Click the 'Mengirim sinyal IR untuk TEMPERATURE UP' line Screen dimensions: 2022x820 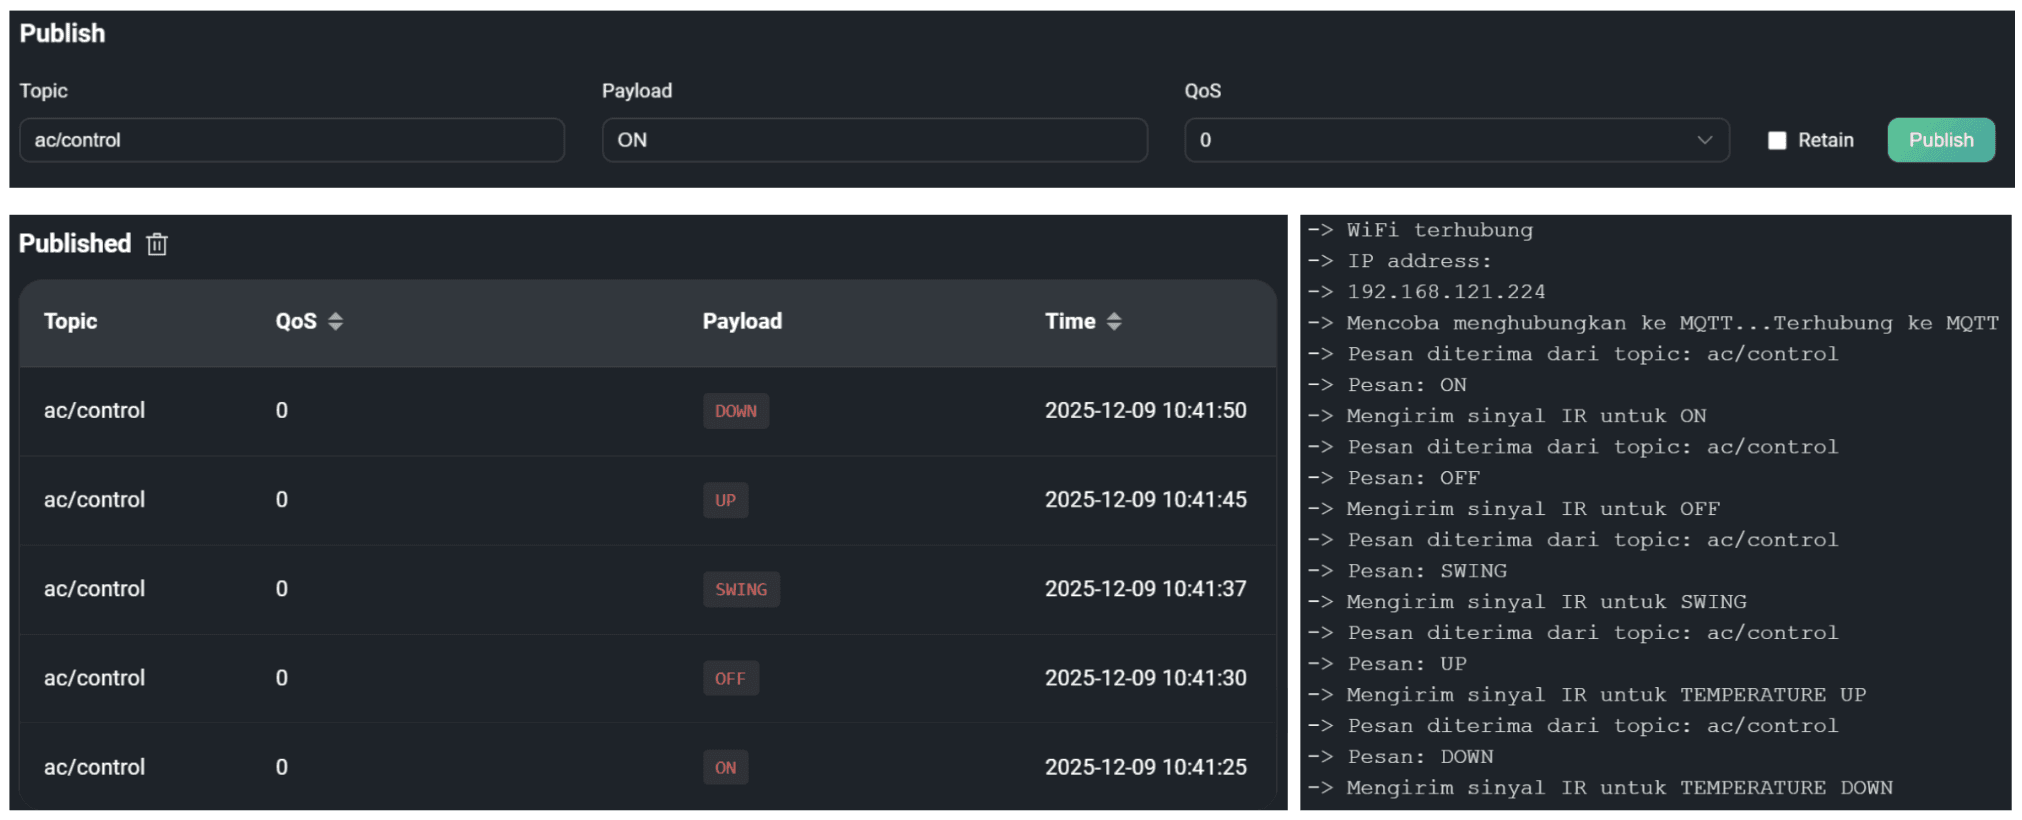pyautogui.click(x=1587, y=695)
